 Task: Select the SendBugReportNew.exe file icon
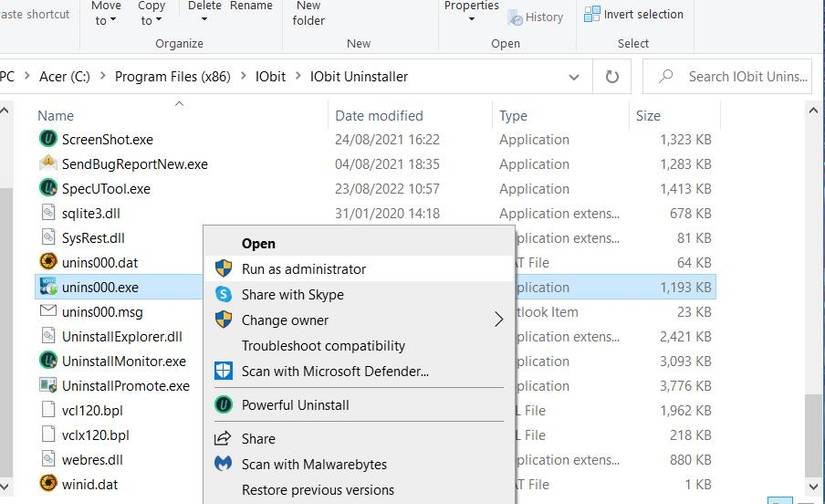click(48, 164)
